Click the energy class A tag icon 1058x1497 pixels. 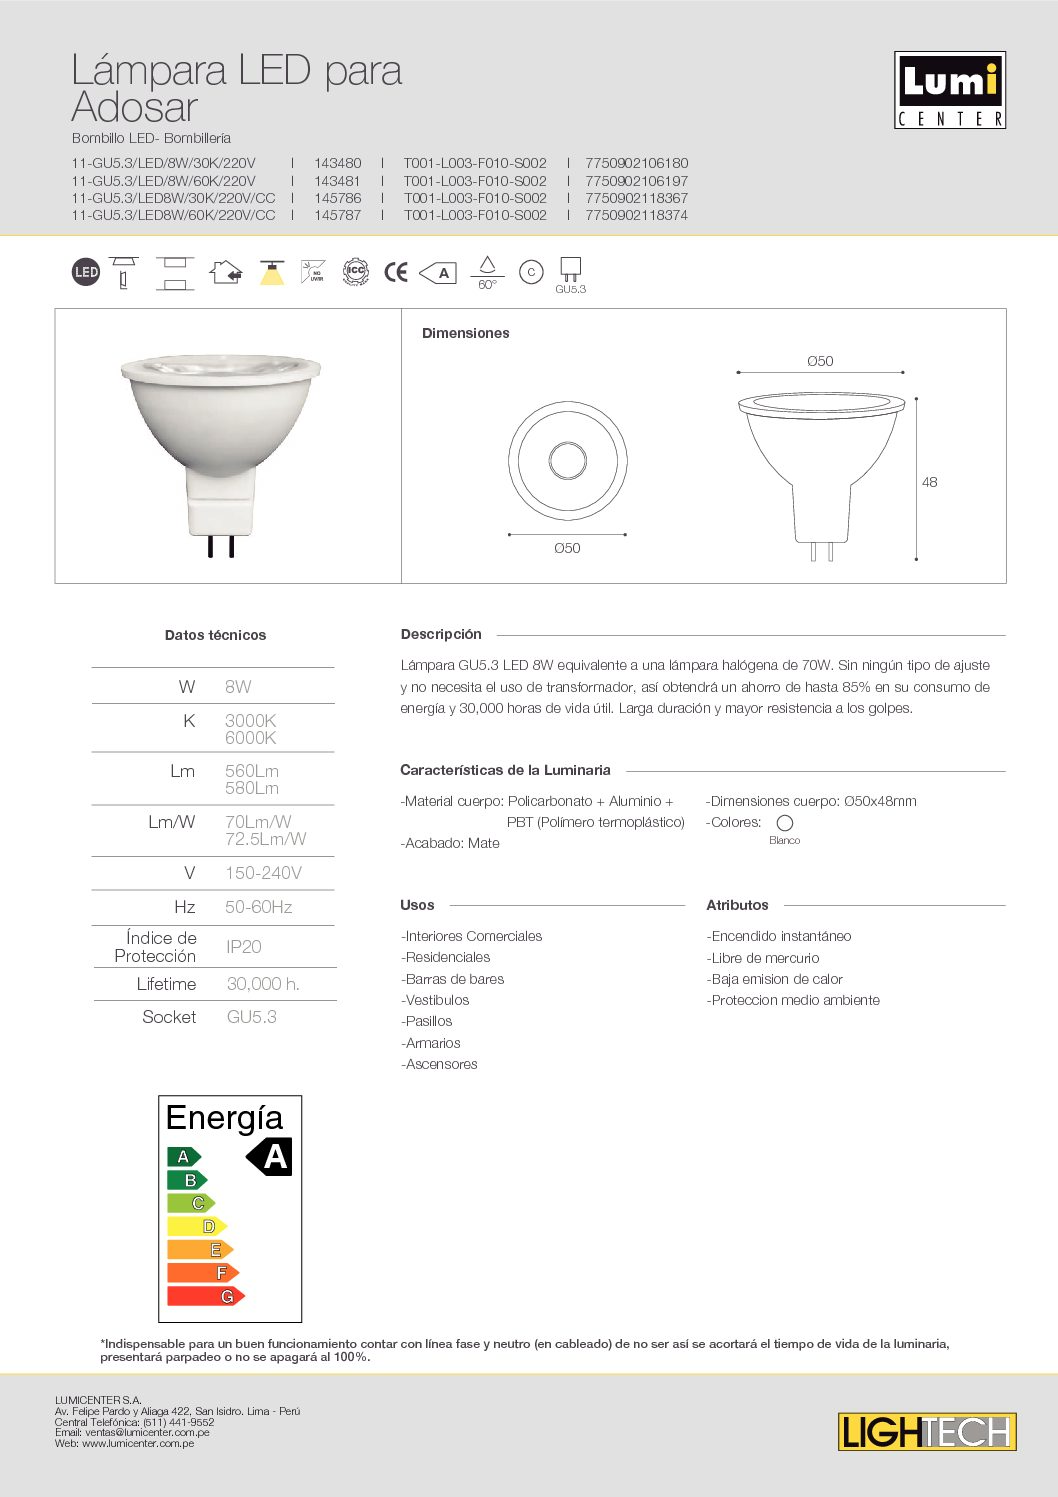(438, 273)
